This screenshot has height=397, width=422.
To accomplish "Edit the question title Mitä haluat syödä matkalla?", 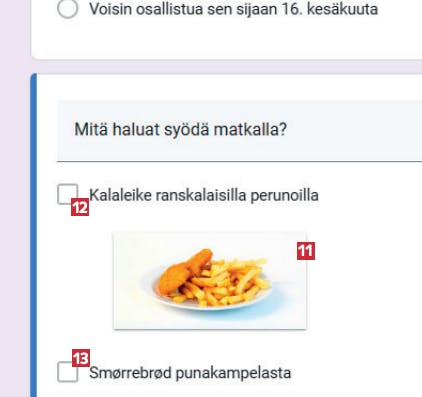I will [x=180, y=129].
